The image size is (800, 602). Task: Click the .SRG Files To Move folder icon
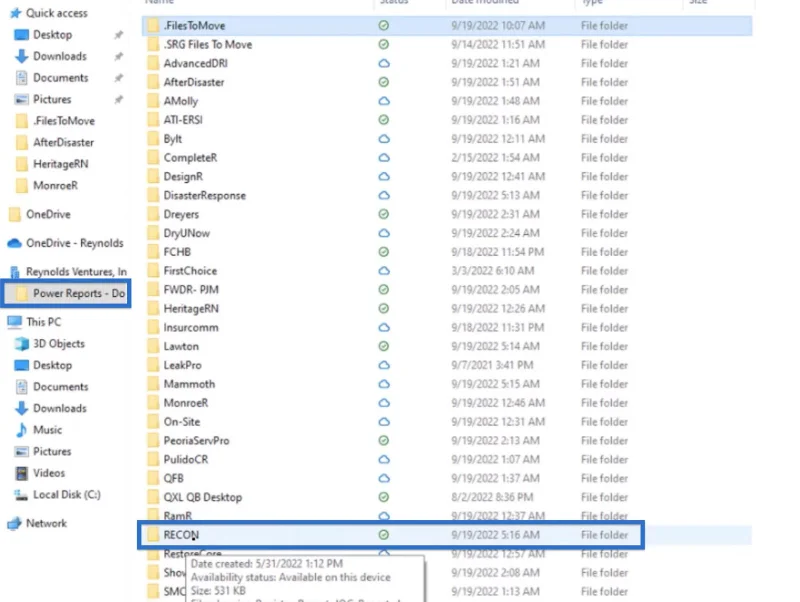[x=153, y=44]
